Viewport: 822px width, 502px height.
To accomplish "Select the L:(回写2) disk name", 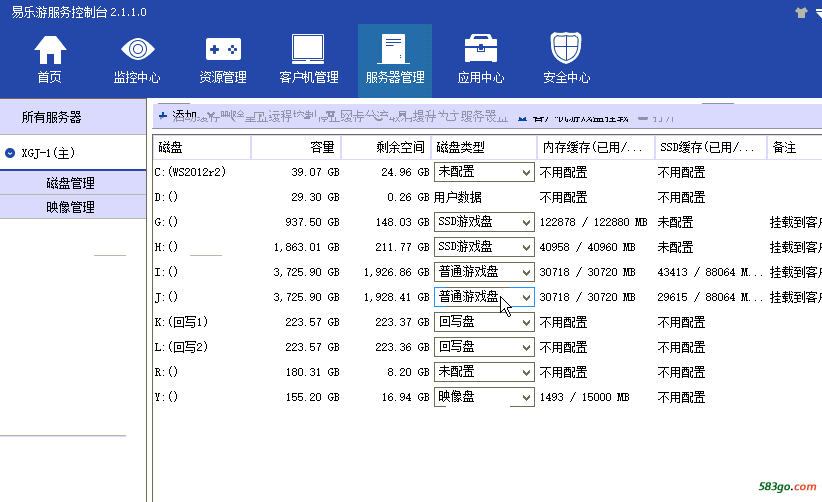I will pos(181,347).
